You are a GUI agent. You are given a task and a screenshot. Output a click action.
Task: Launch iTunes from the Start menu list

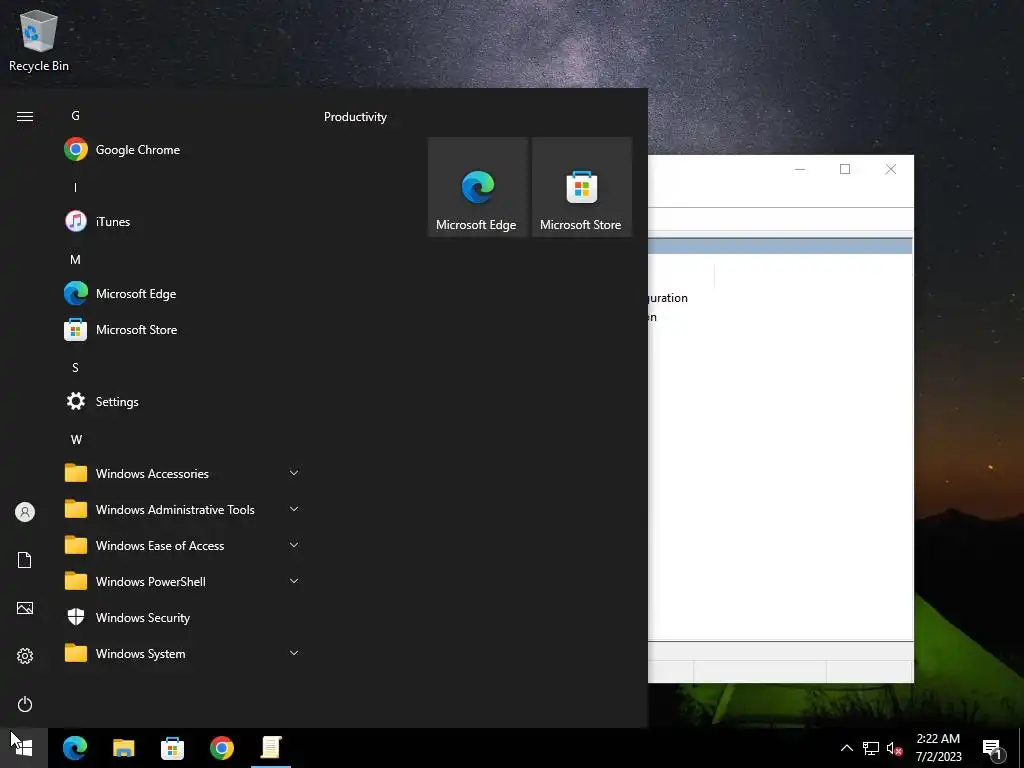point(180,221)
